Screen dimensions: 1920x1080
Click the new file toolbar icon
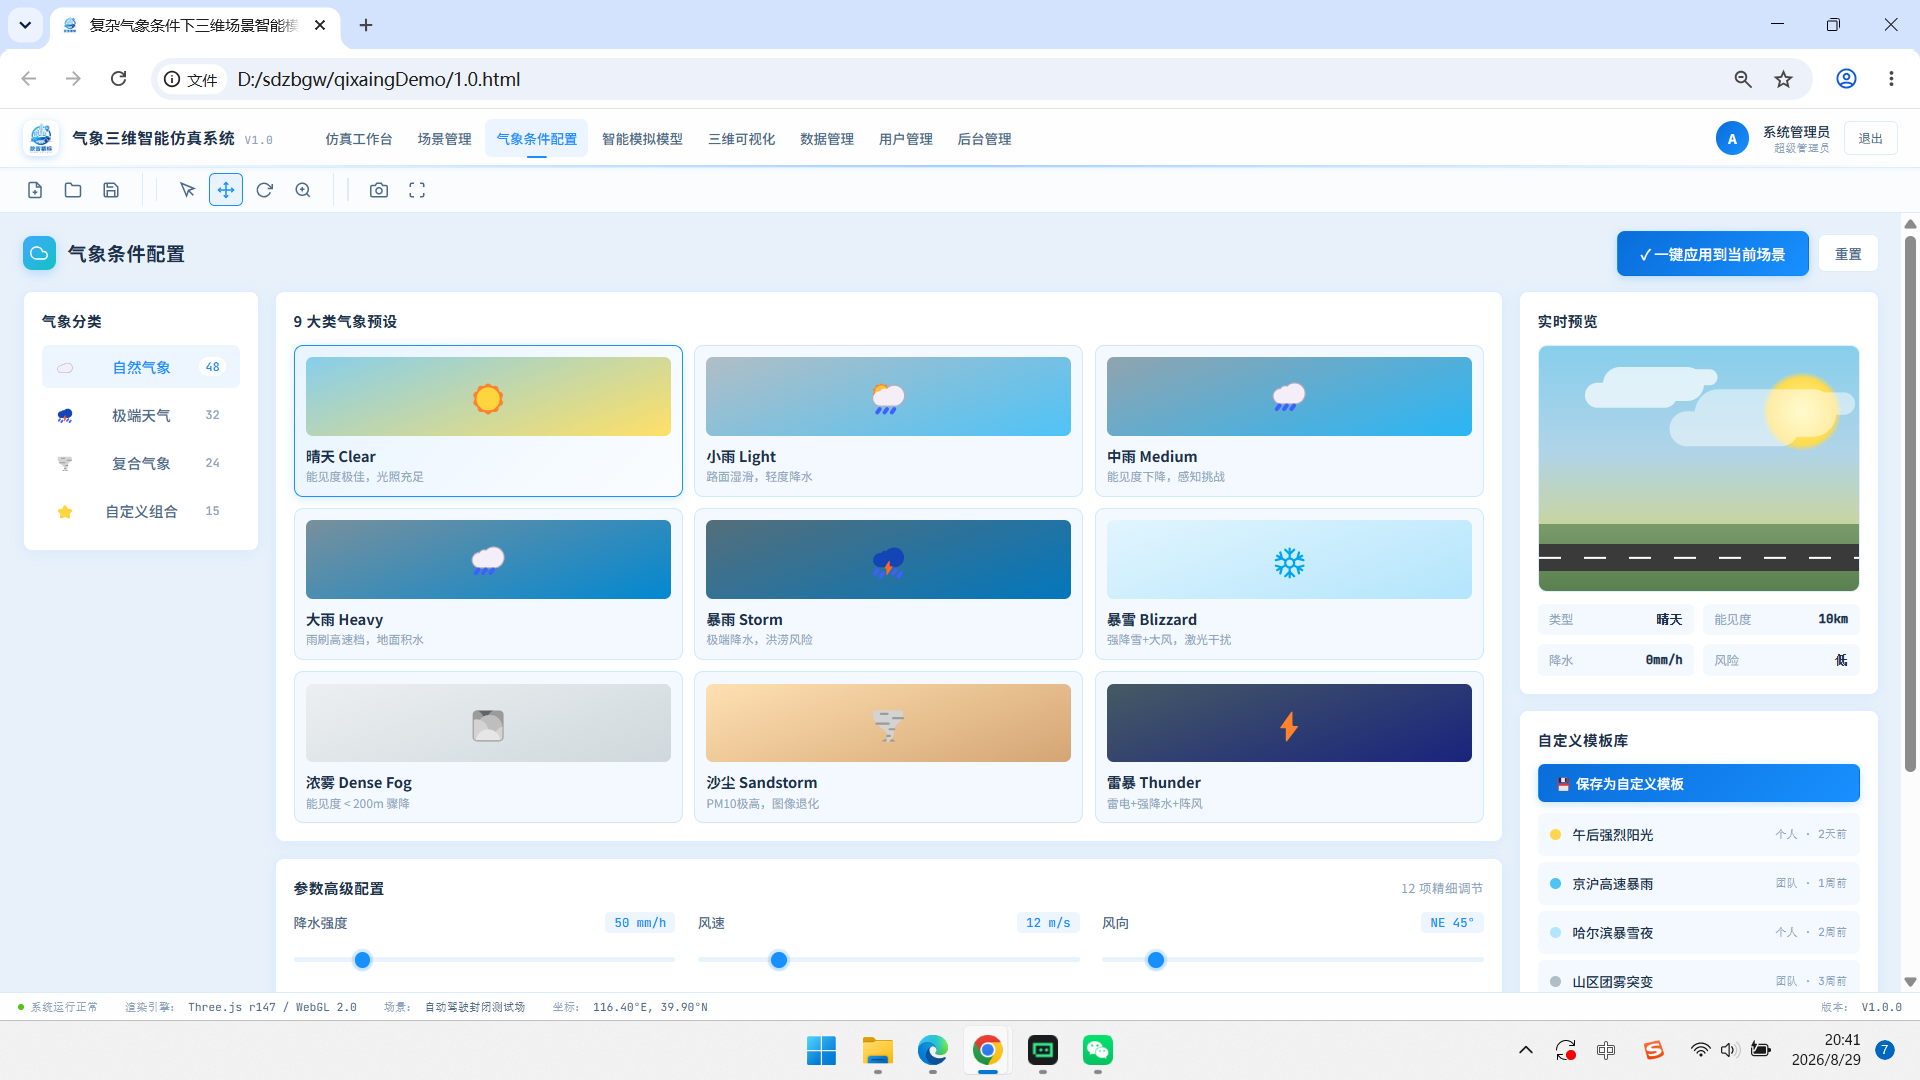click(x=35, y=190)
